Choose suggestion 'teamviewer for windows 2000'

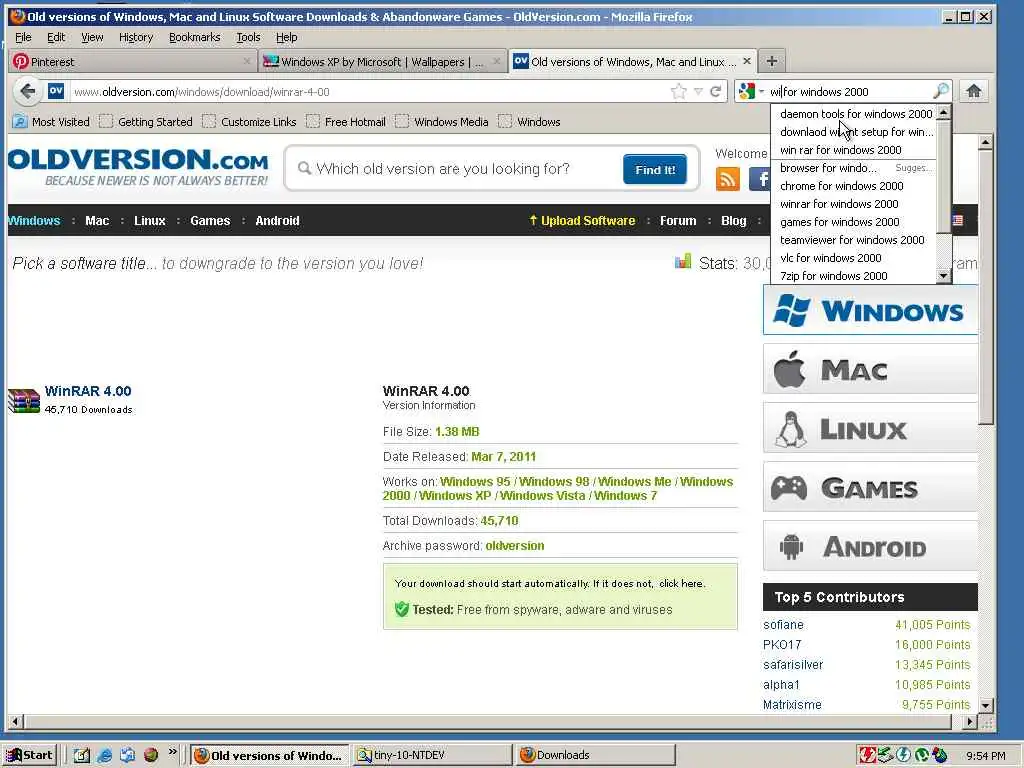854,240
